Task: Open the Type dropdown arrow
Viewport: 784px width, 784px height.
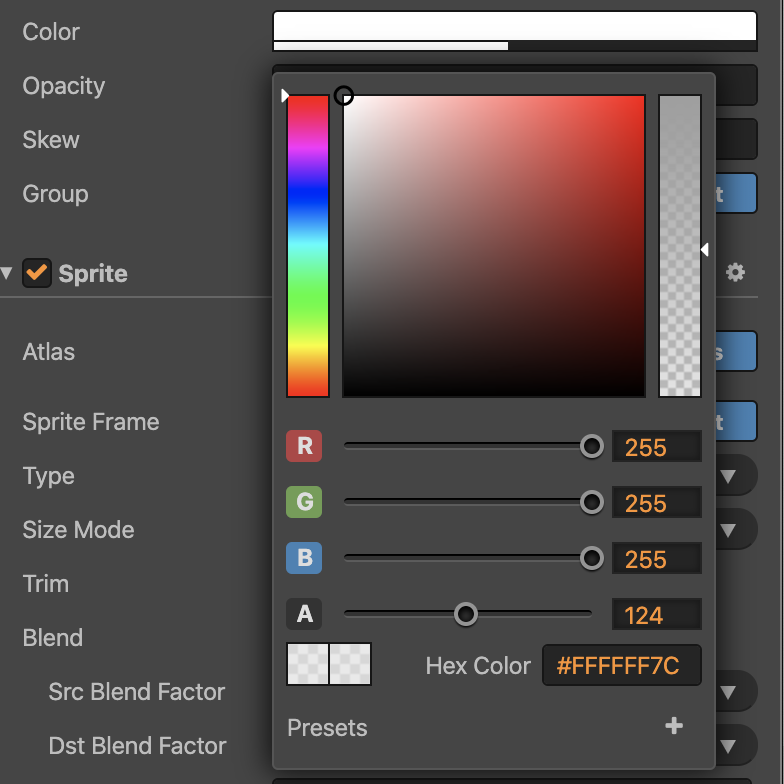Action: pyautogui.click(x=736, y=476)
